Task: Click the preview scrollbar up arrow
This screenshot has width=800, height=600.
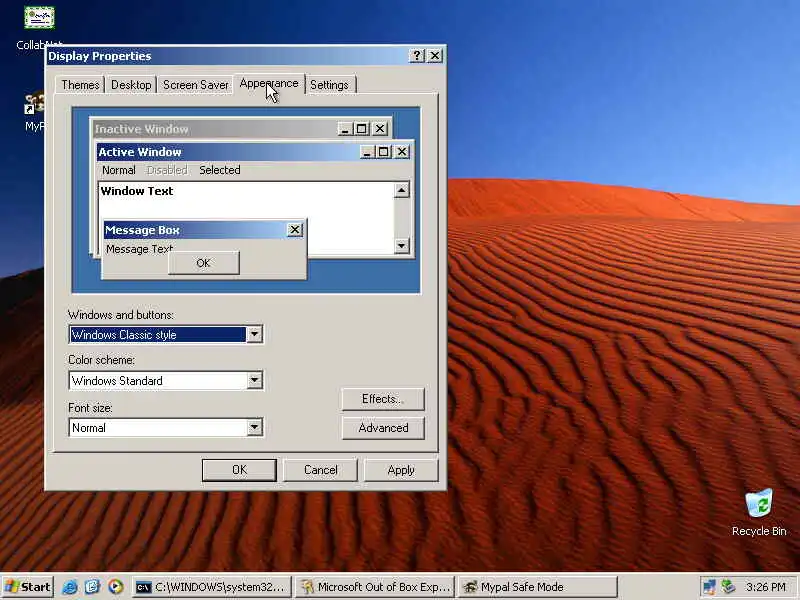Action: click(x=402, y=190)
